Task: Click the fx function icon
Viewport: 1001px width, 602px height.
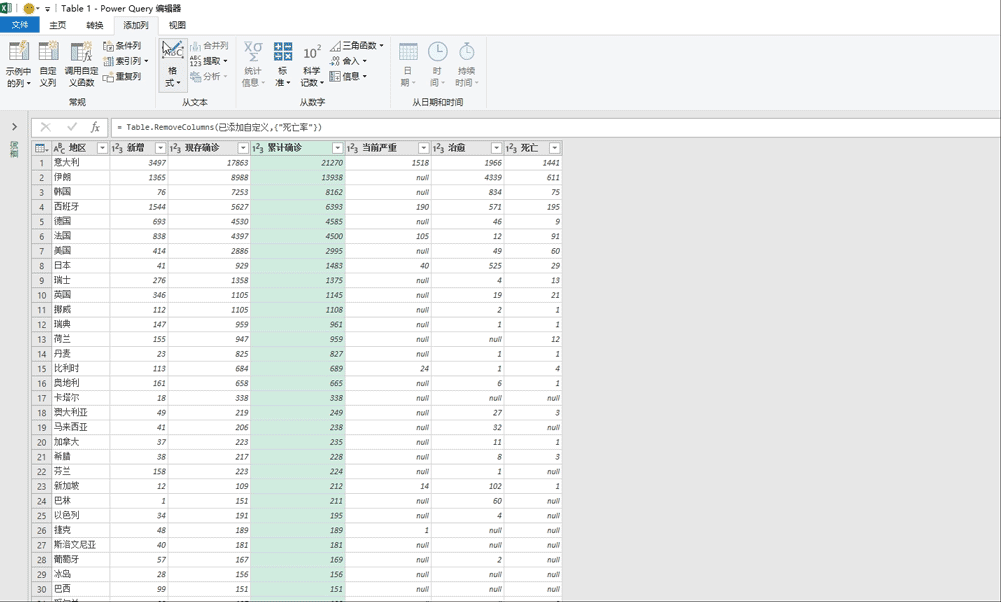Action: pos(95,127)
